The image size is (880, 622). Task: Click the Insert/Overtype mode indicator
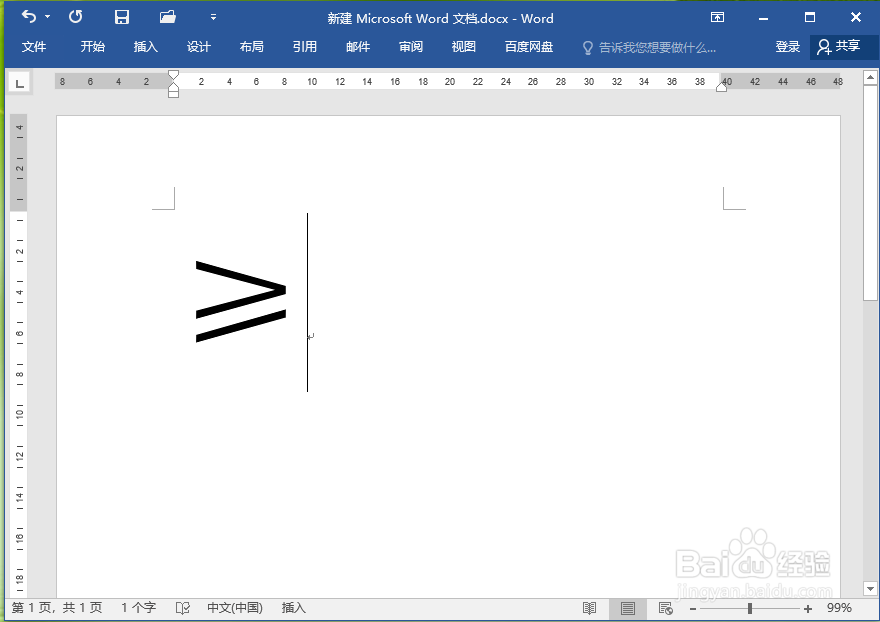pyautogui.click(x=292, y=607)
